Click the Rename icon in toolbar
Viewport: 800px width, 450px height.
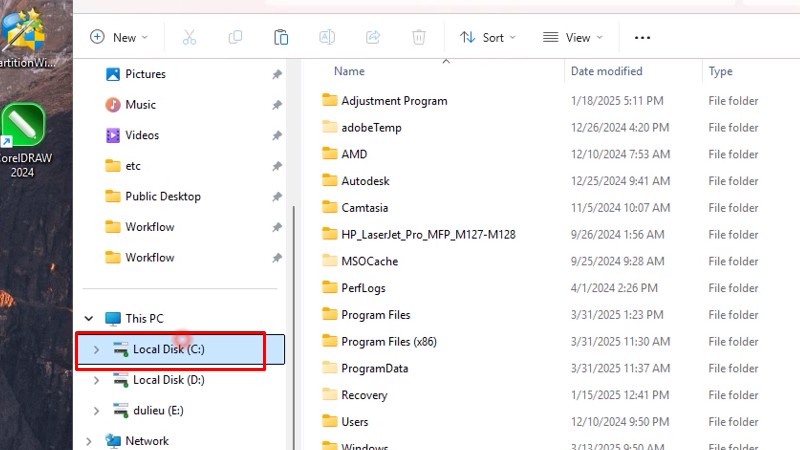[327, 37]
